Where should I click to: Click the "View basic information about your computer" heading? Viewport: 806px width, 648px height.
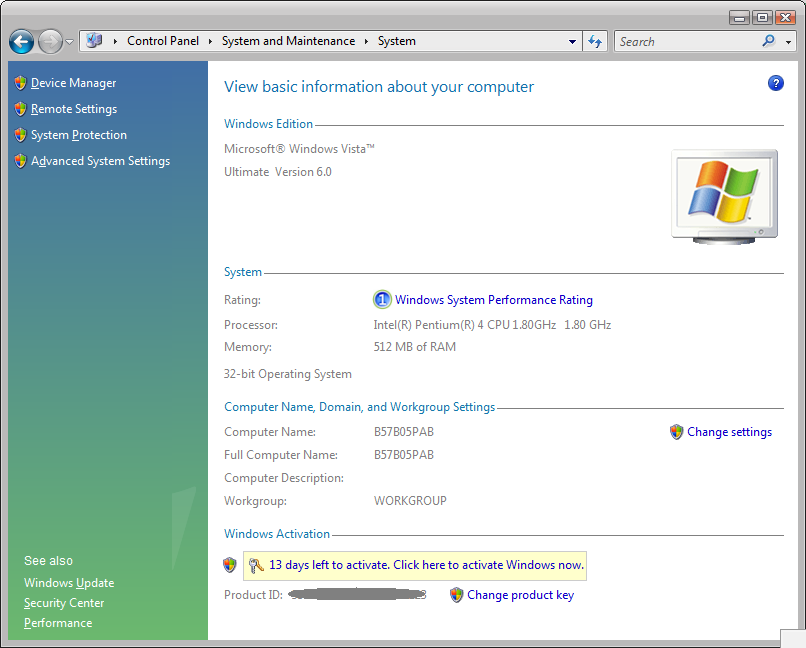[x=379, y=87]
